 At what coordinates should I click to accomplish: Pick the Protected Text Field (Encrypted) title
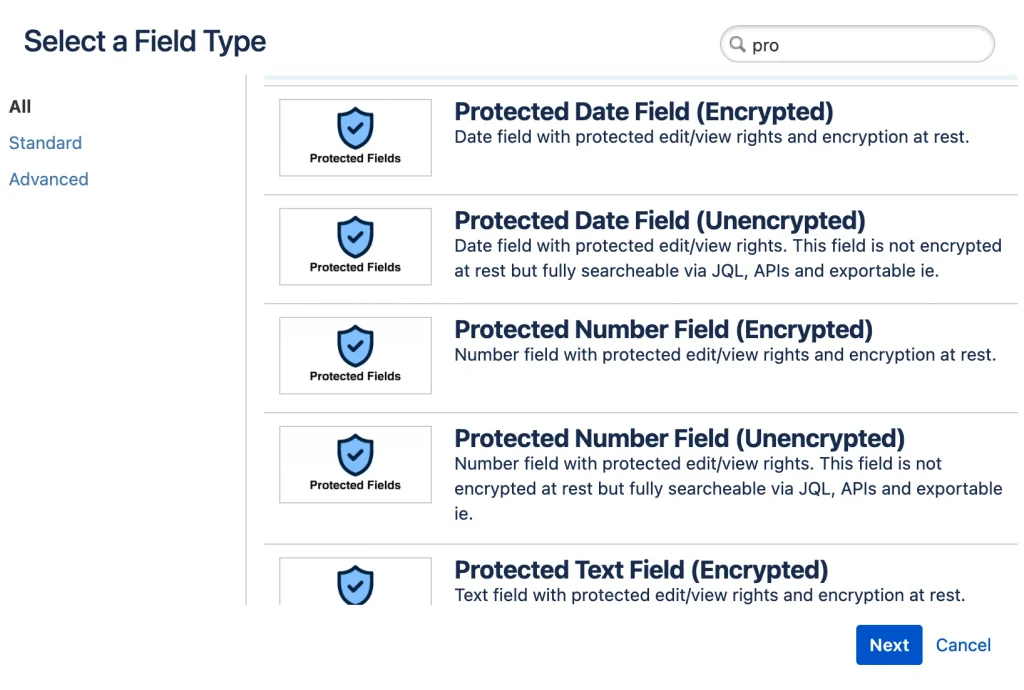tap(641, 570)
